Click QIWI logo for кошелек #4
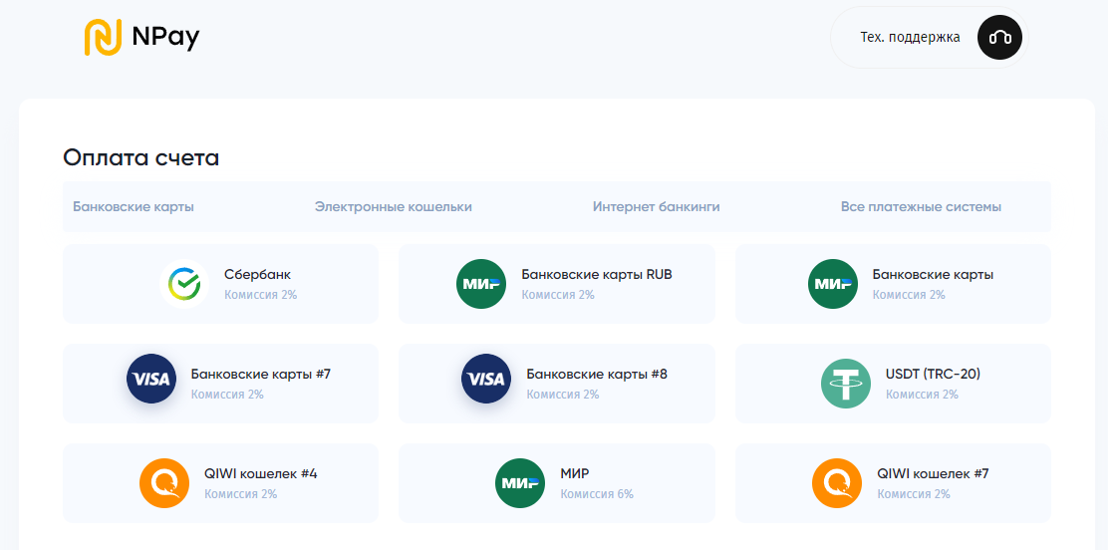 (x=165, y=483)
